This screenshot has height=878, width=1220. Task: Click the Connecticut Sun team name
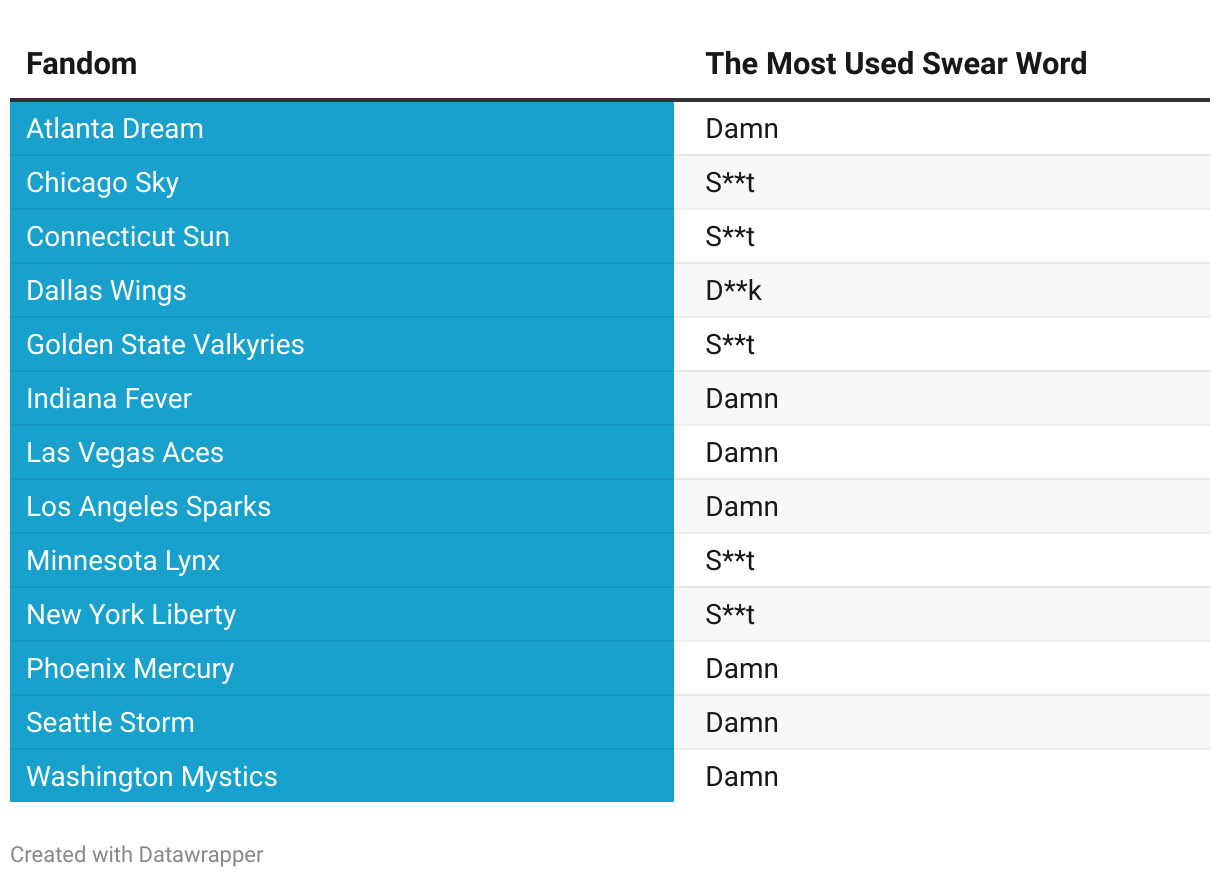pyautogui.click(x=128, y=237)
